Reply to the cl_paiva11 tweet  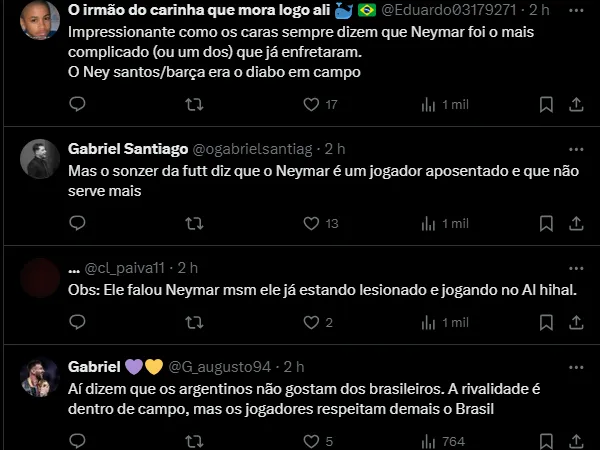tap(78, 322)
